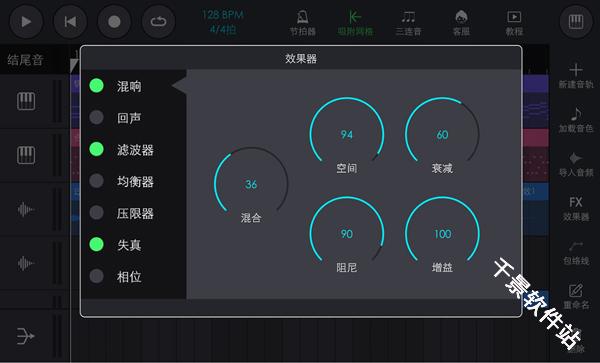Select first audio waveform track icon

(x=26, y=209)
